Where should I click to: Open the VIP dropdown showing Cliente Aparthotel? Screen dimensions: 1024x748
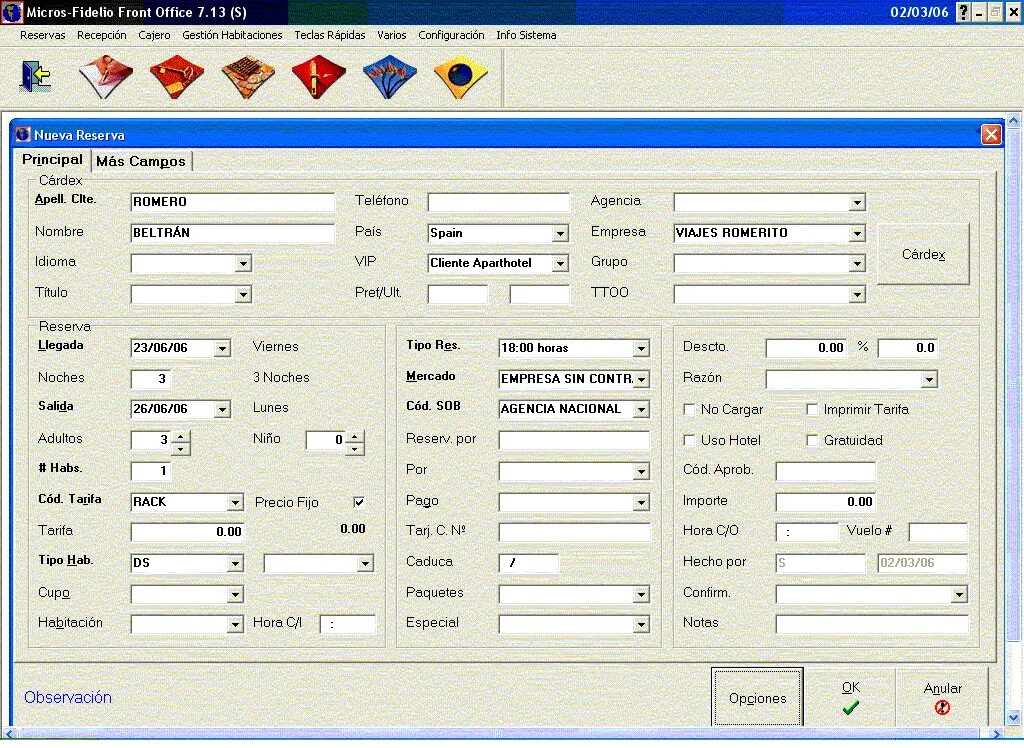pos(560,263)
